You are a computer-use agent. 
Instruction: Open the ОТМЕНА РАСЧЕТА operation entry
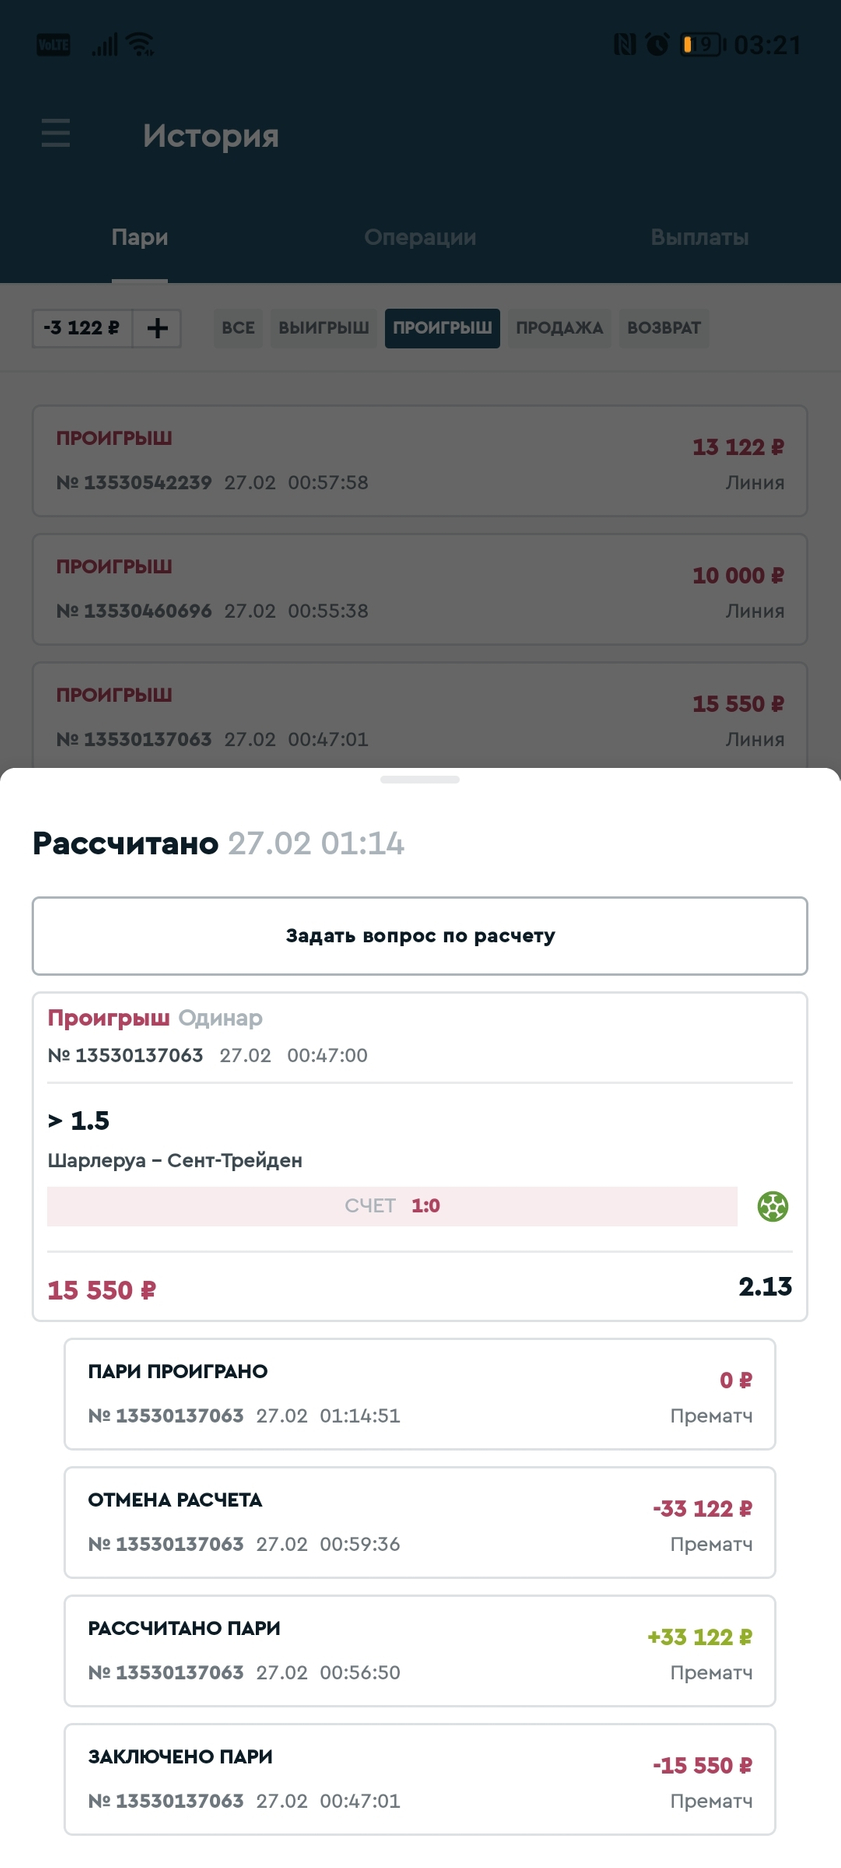coord(420,1522)
